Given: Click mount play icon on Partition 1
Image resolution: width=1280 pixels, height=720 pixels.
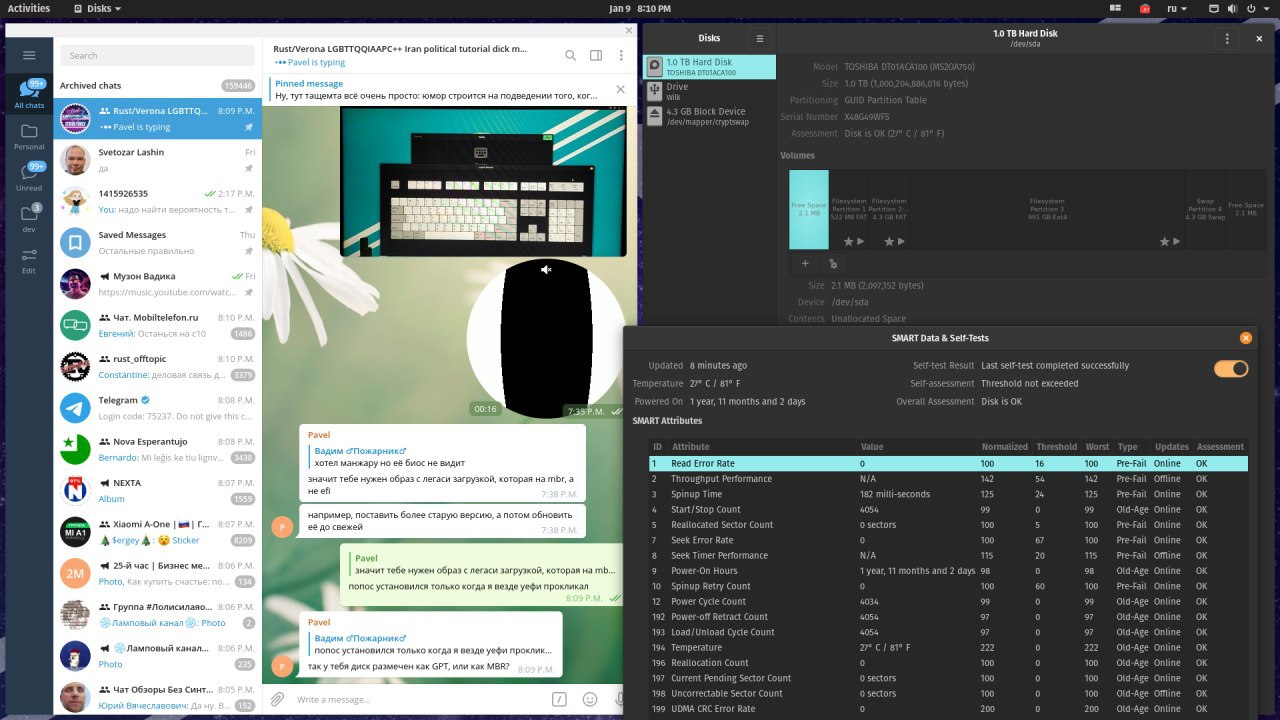Looking at the screenshot, I should (x=861, y=241).
